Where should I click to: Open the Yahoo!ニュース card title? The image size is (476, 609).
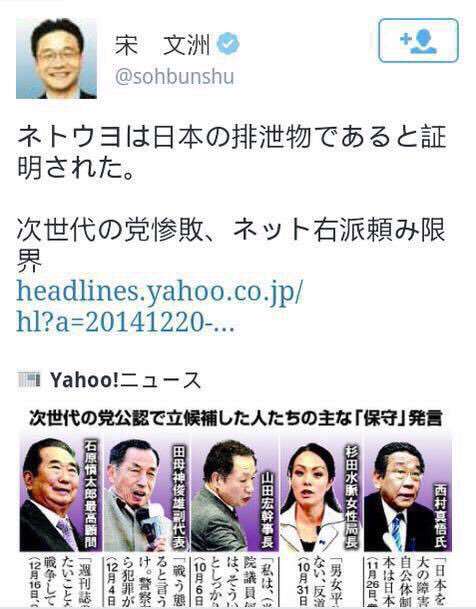pyautogui.click(x=125, y=380)
